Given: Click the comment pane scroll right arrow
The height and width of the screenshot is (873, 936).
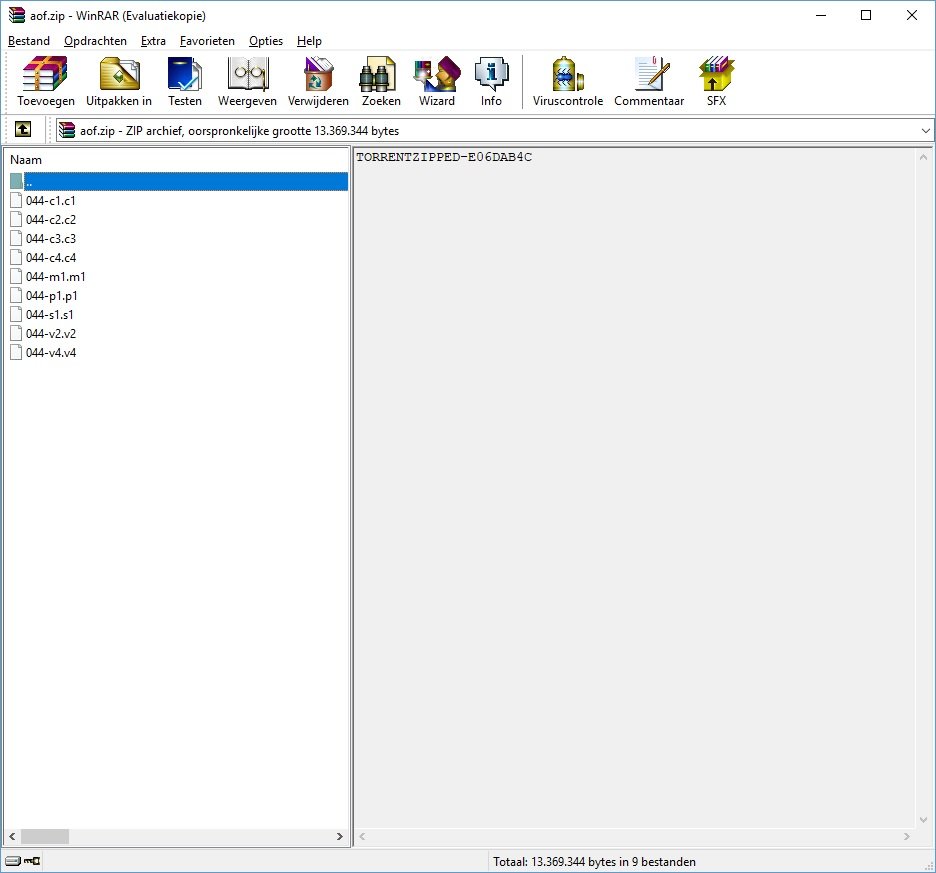Looking at the screenshot, I should [x=907, y=836].
